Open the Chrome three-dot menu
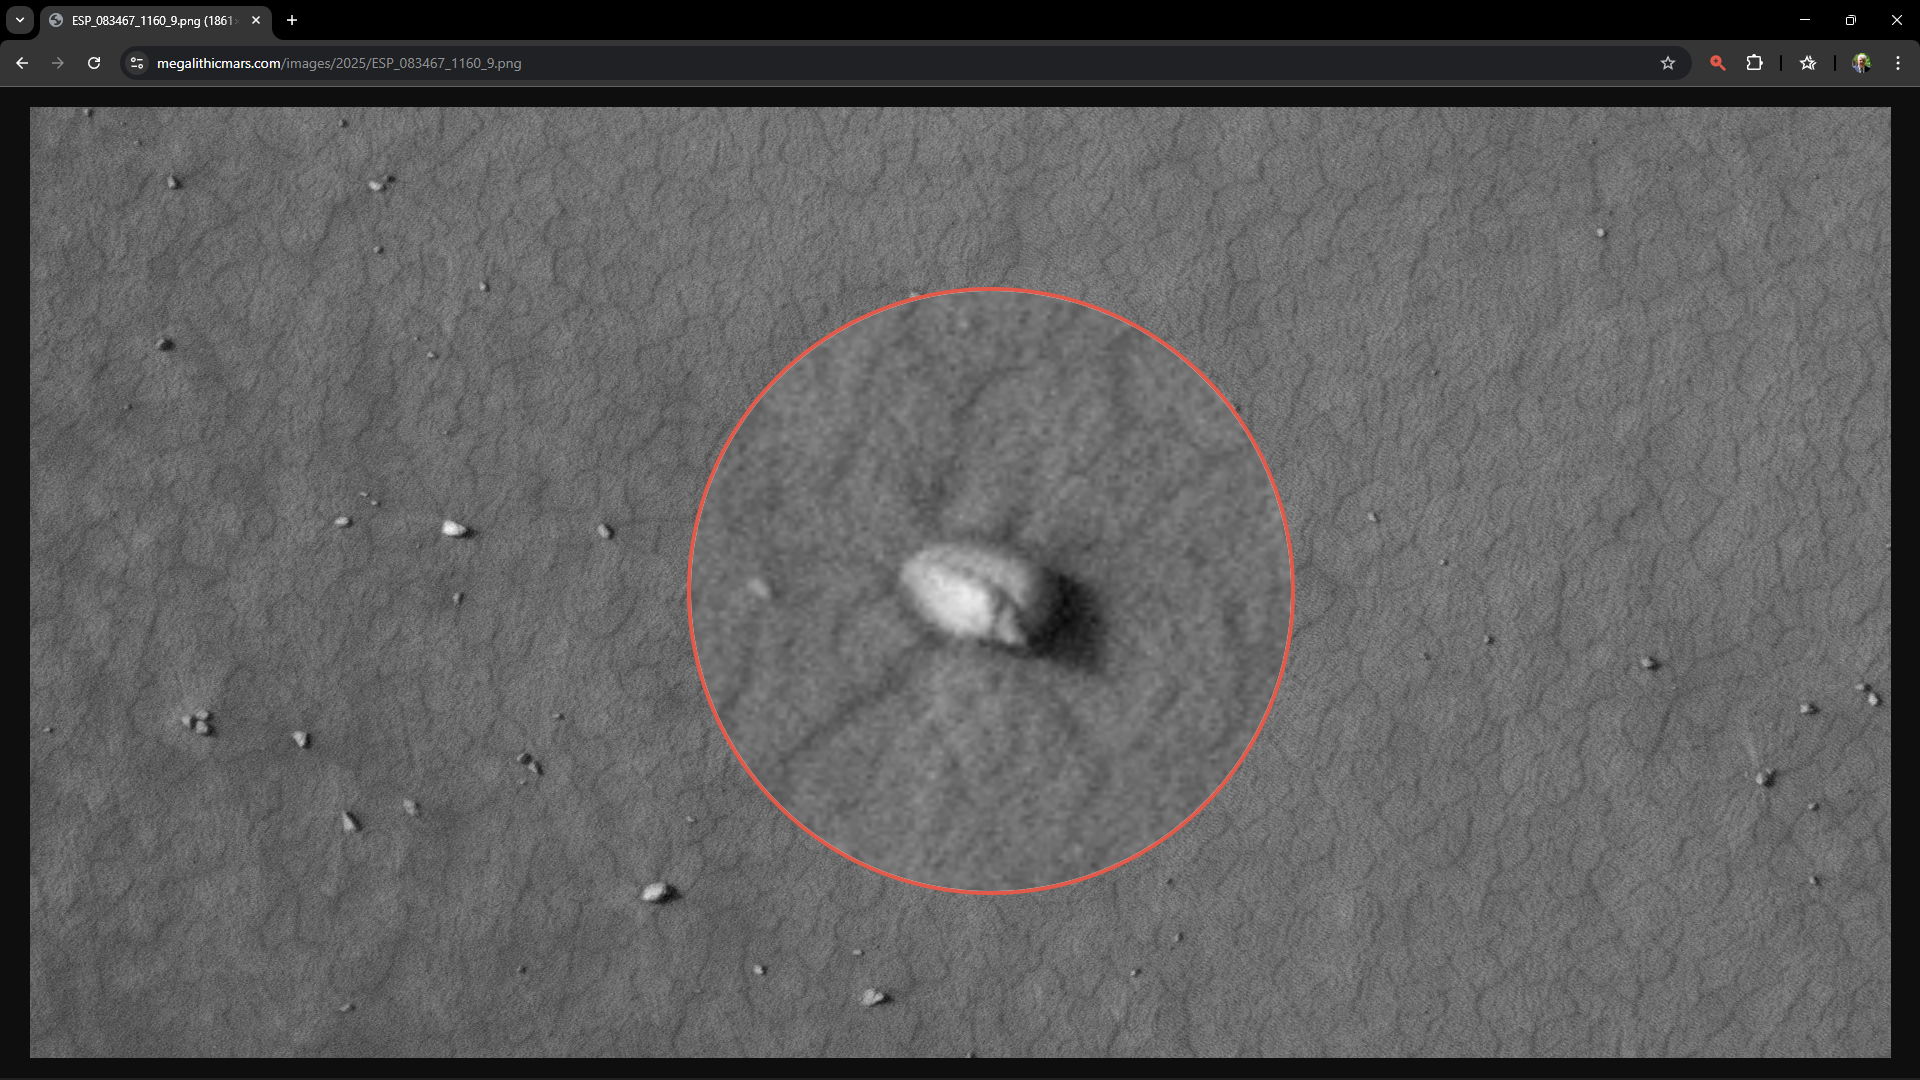This screenshot has width=1920, height=1080. 1898,63
